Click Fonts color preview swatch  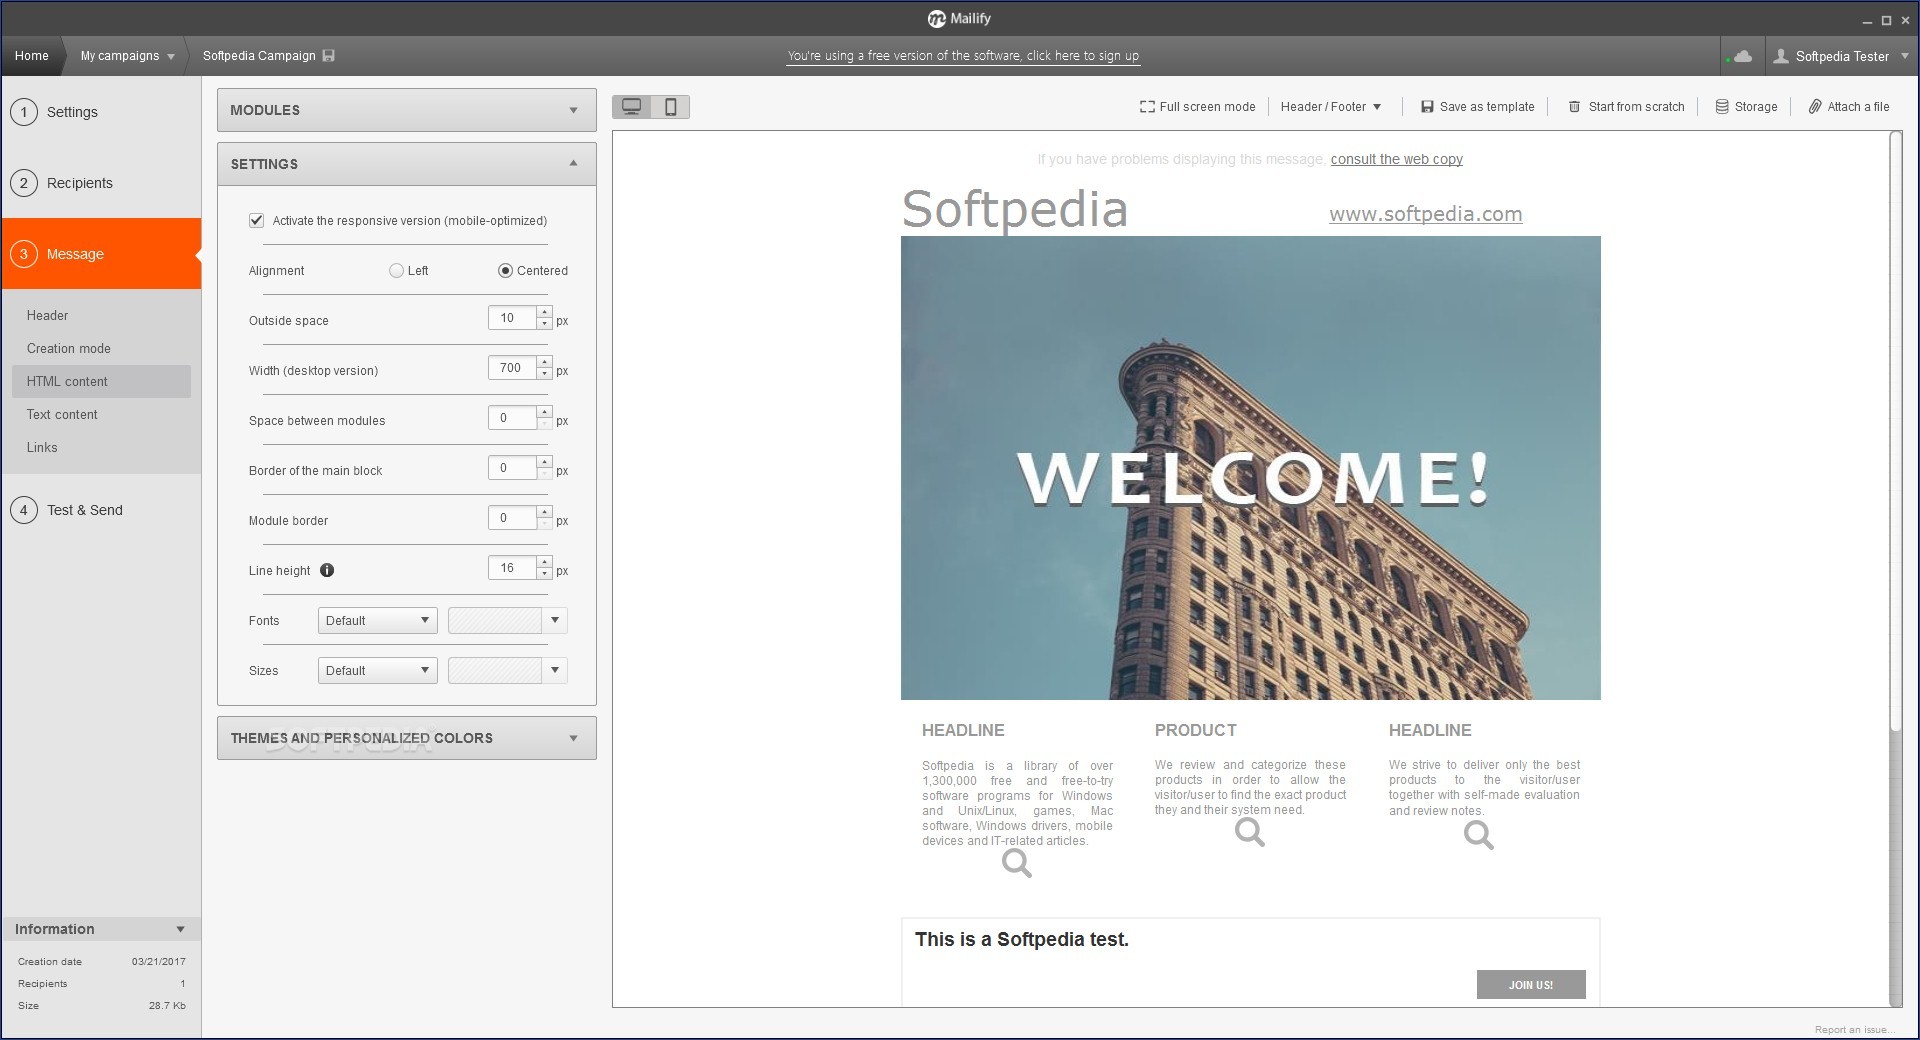495,620
